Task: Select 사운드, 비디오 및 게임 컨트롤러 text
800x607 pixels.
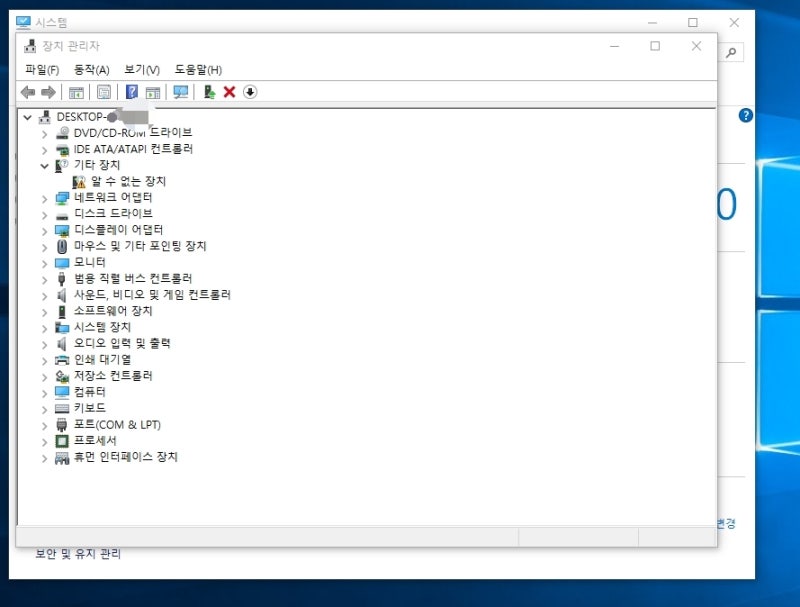Action: coord(152,295)
